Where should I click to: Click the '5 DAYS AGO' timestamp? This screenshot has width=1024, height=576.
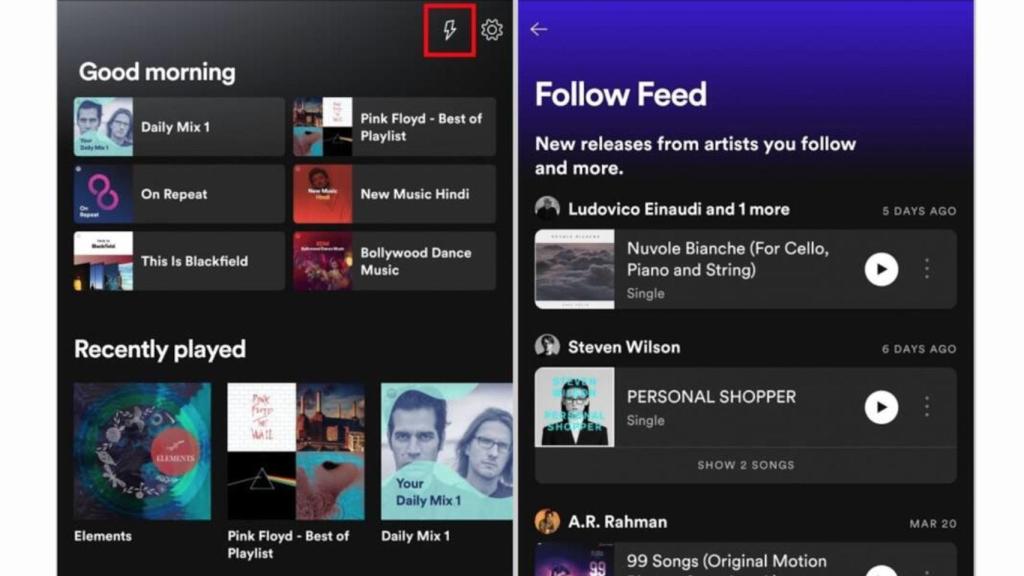coord(920,211)
